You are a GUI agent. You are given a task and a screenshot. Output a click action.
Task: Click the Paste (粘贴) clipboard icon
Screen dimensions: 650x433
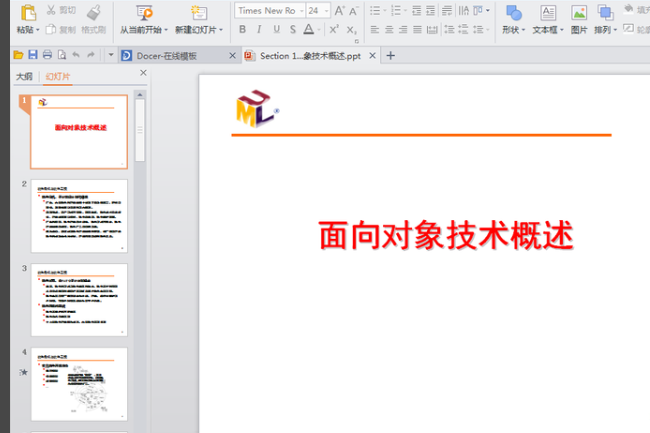[28, 13]
